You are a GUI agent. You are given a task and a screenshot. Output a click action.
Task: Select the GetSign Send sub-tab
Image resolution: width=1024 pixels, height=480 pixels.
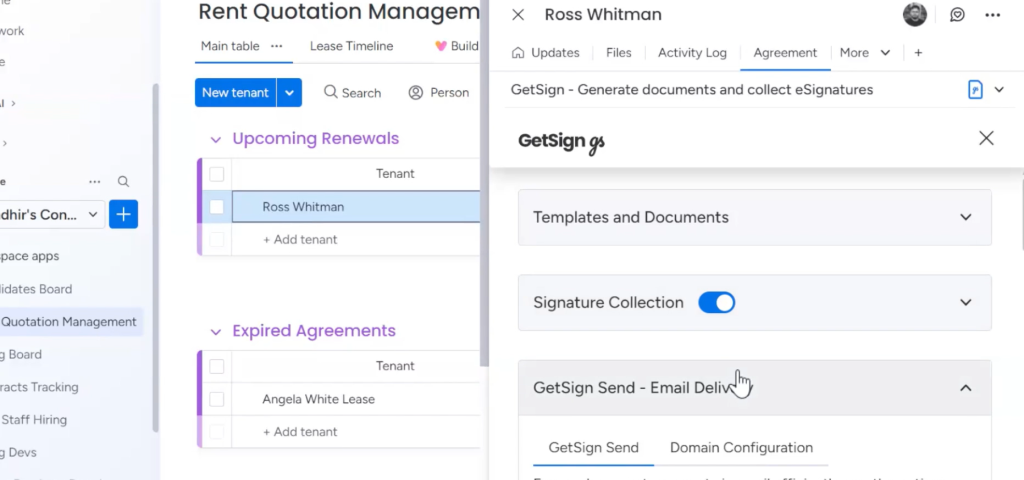[x=594, y=448]
